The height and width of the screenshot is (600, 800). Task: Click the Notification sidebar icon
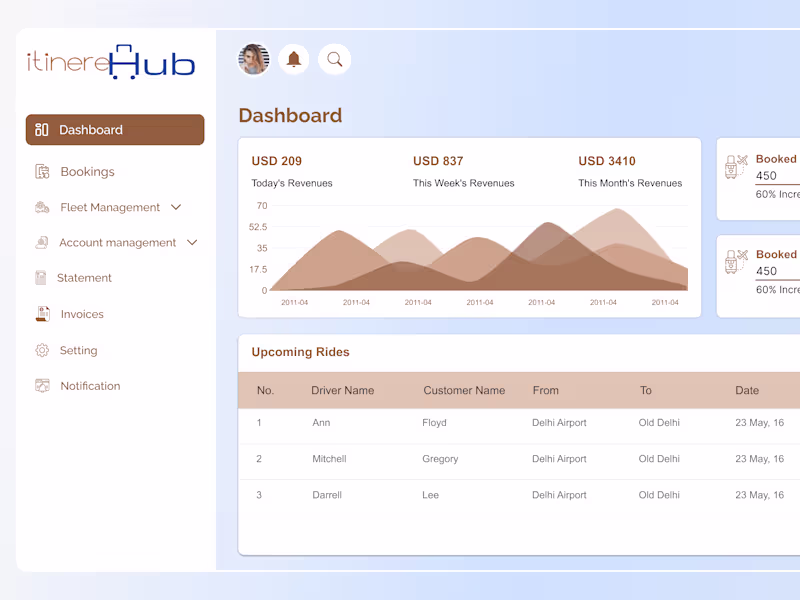pos(41,386)
